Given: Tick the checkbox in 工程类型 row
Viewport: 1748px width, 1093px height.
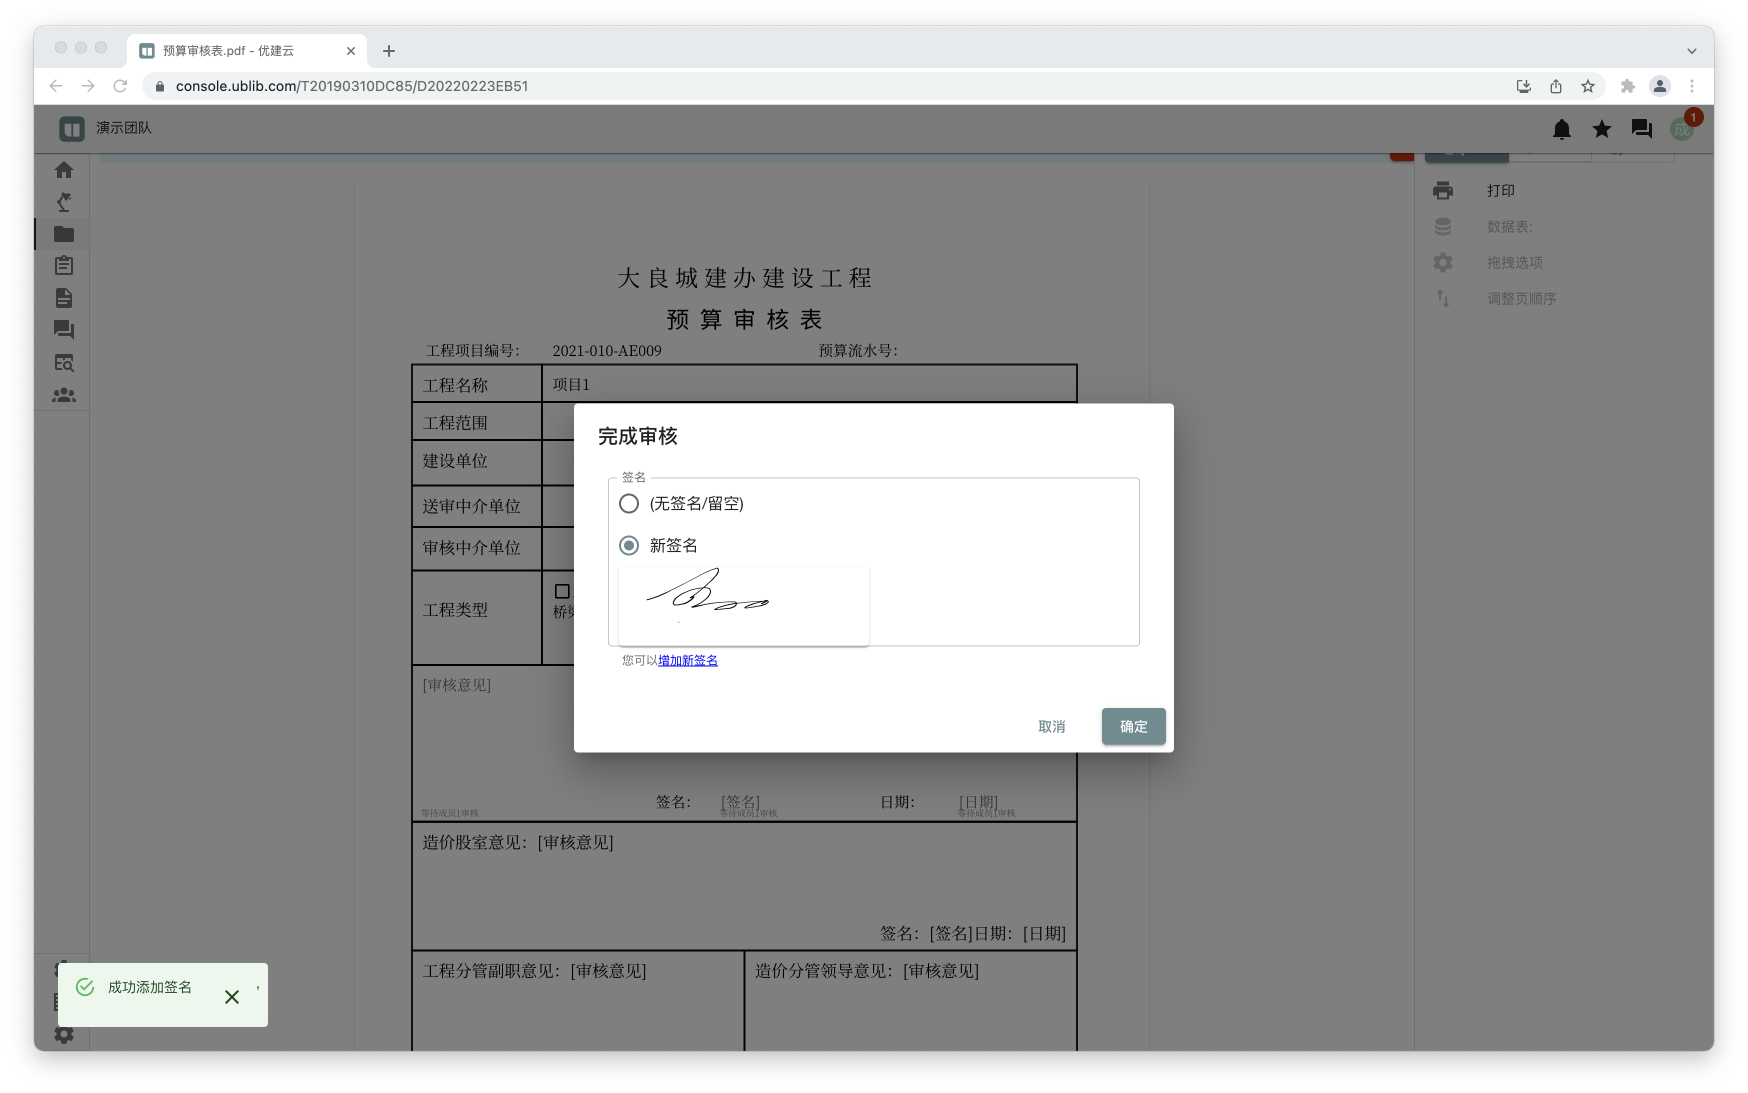Looking at the screenshot, I should click(562, 591).
